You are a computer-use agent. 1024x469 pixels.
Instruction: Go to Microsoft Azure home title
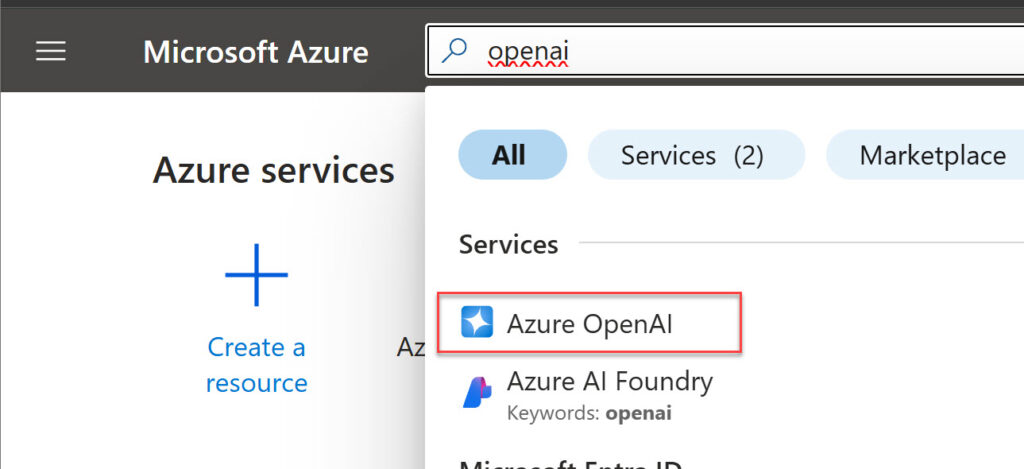click(x=255, y=52)
